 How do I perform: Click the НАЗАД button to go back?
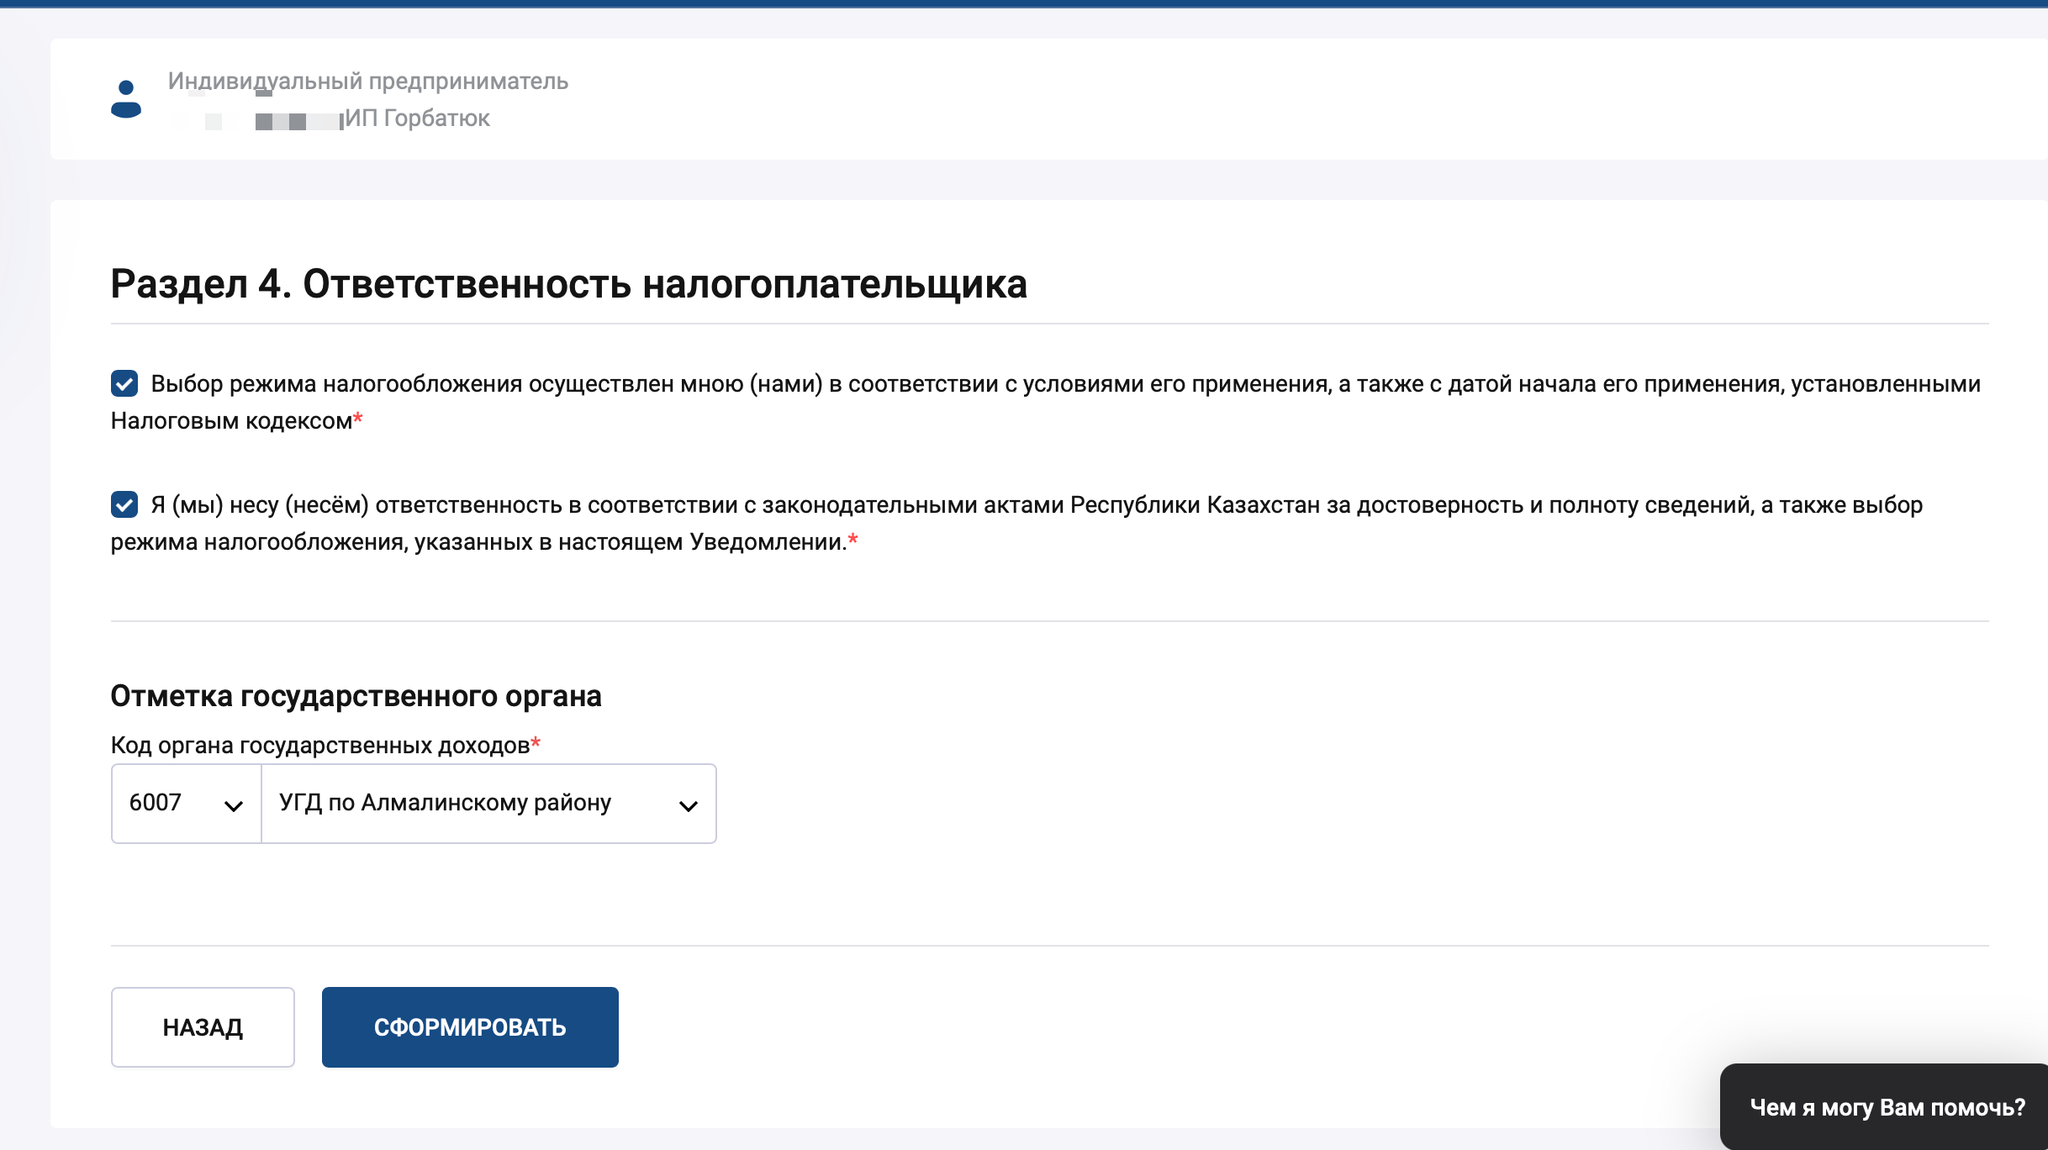(202, 1026)
